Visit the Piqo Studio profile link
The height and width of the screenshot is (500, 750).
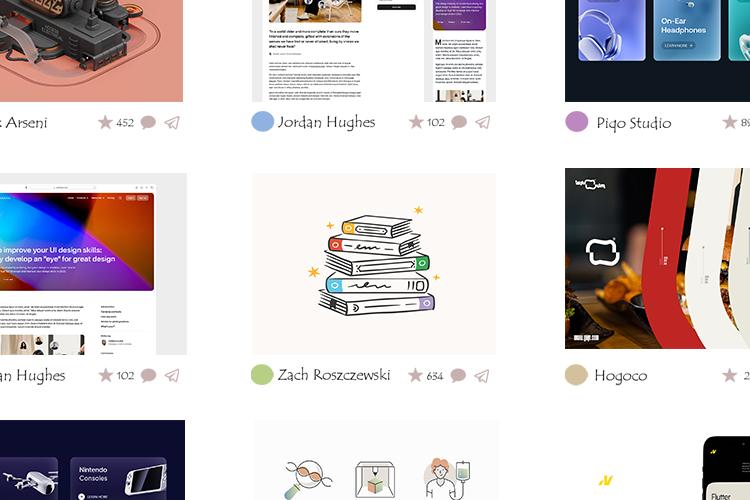(x=634, y=123)
